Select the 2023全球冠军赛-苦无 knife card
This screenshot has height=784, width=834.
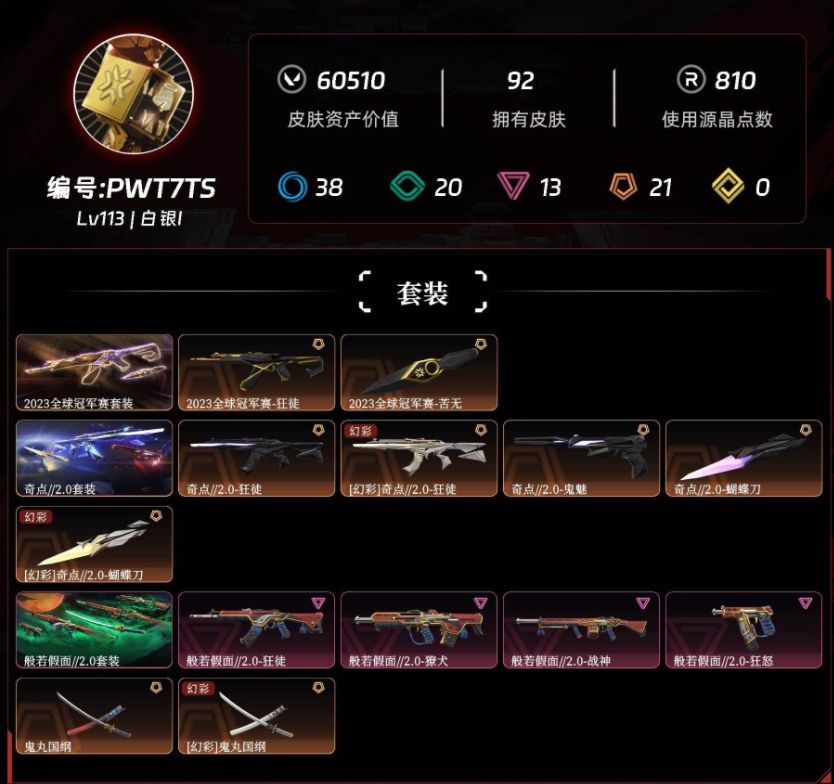point(419,372)
